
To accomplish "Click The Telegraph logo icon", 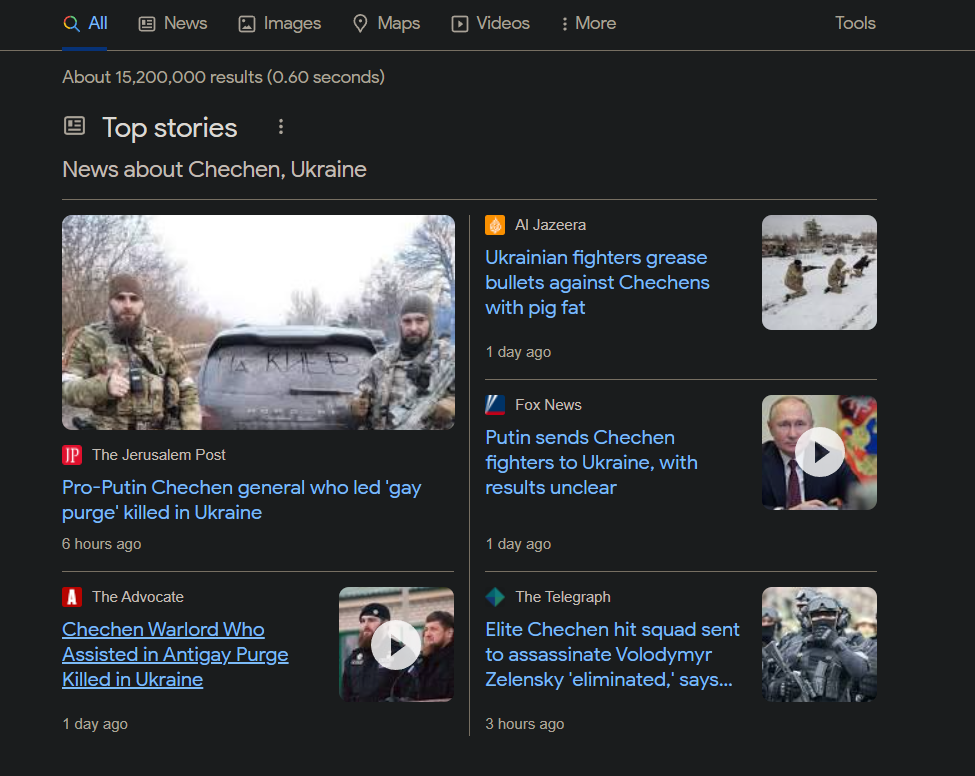I will click(495, 597).
